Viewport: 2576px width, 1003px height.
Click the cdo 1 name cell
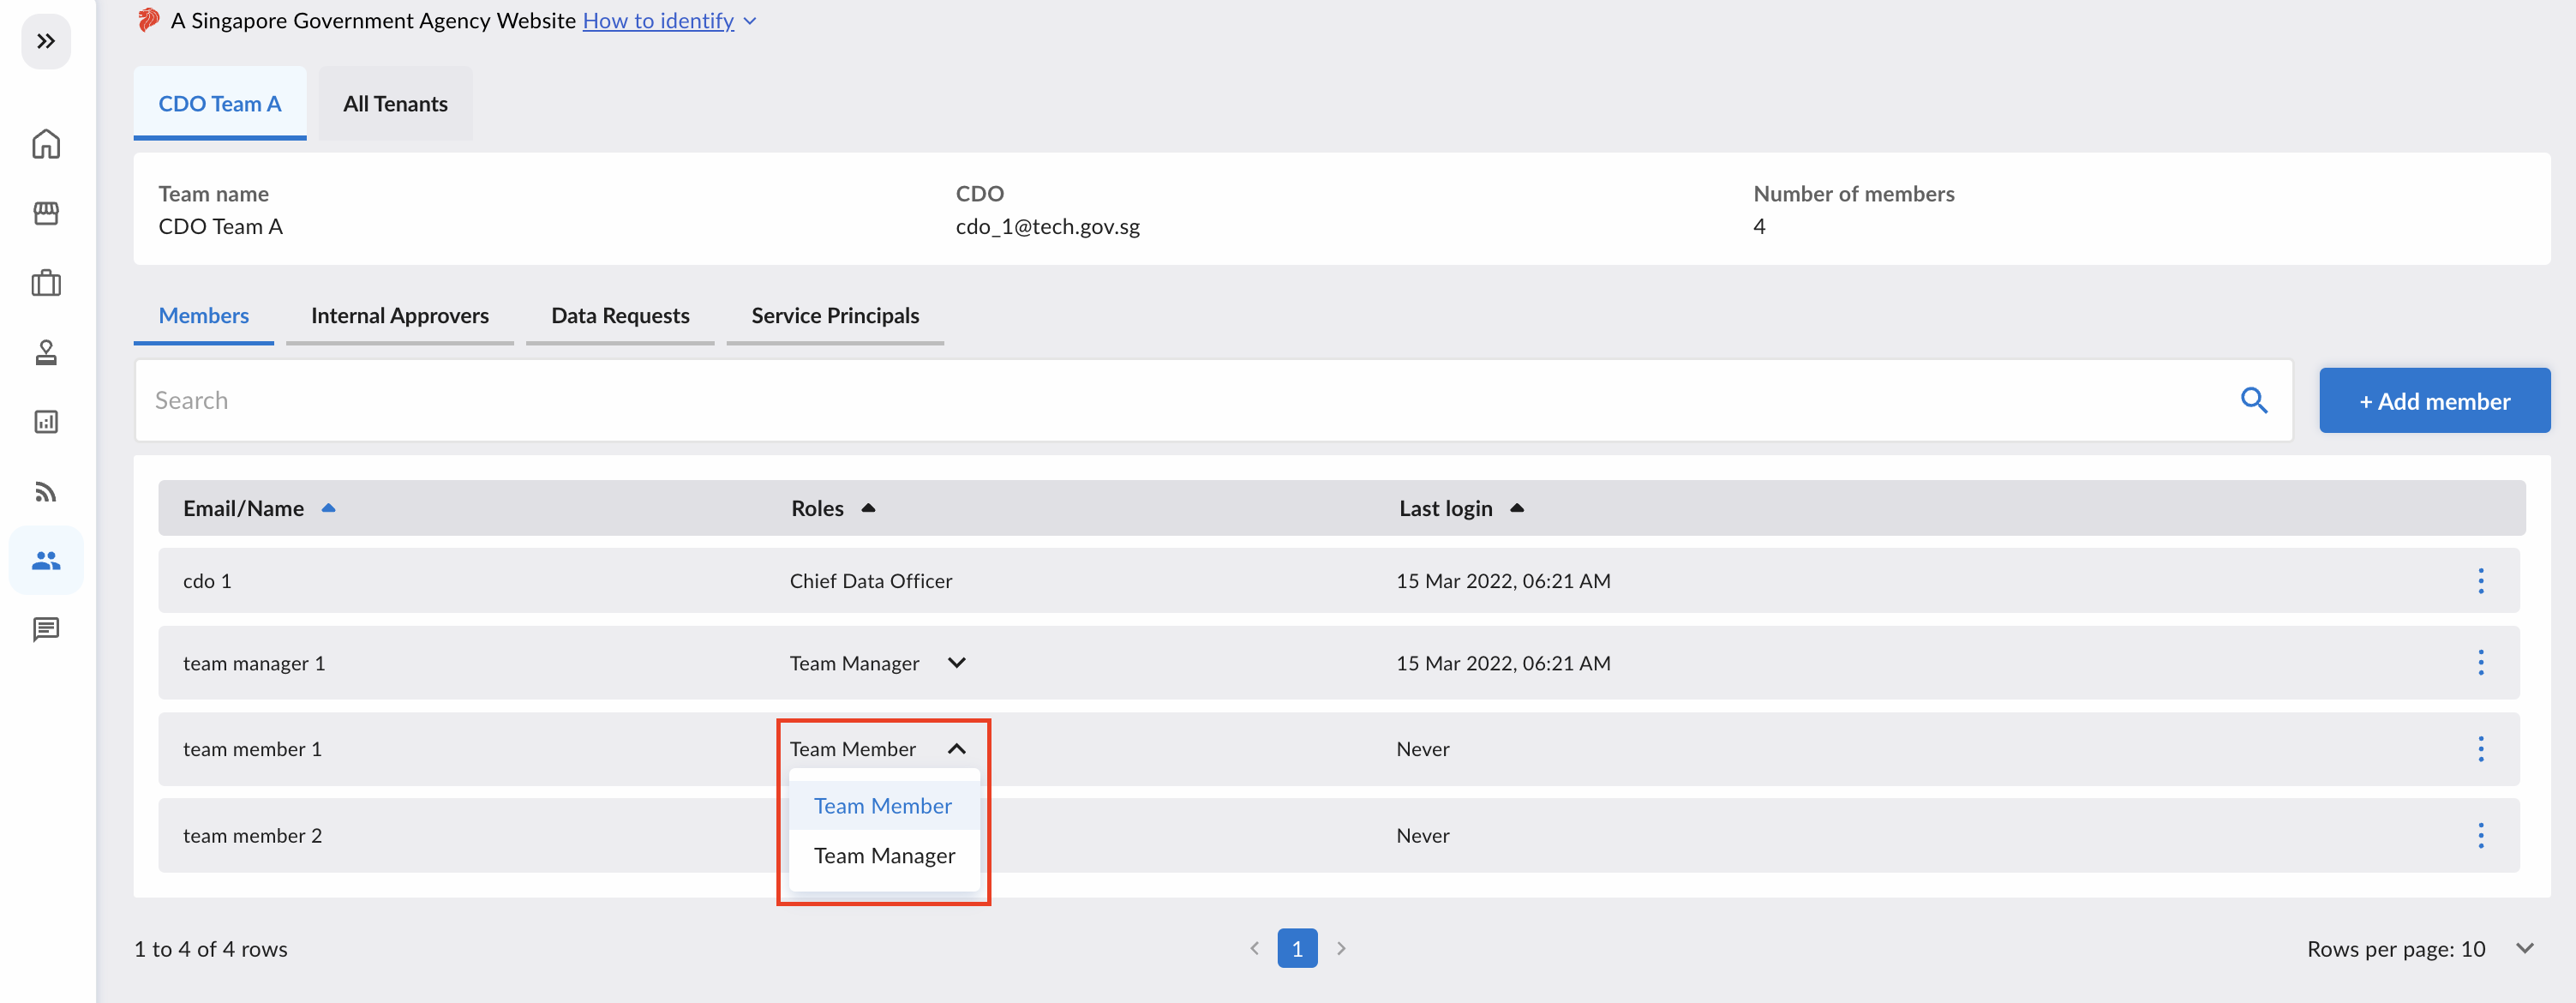[x=207, y=581]
